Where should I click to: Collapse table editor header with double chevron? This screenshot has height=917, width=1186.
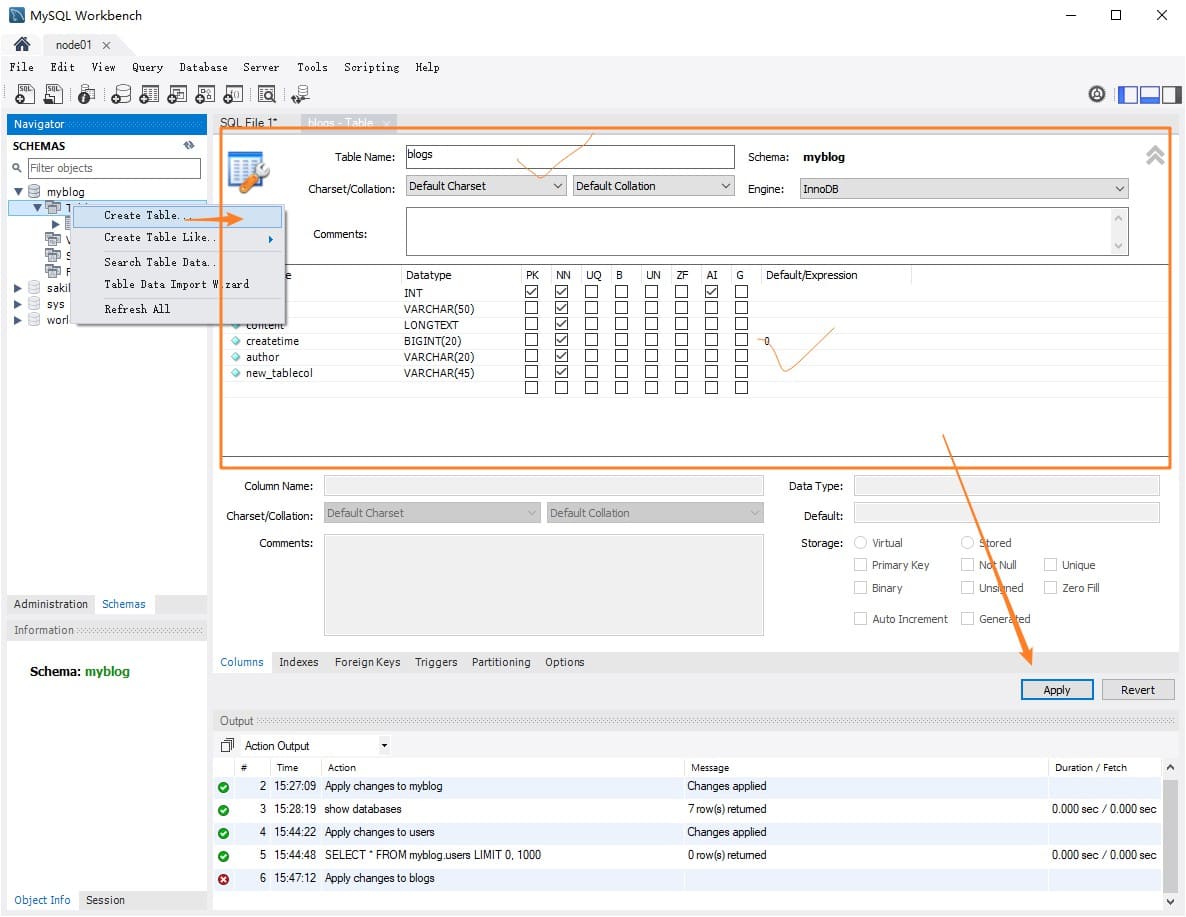tap(1154, 156)
